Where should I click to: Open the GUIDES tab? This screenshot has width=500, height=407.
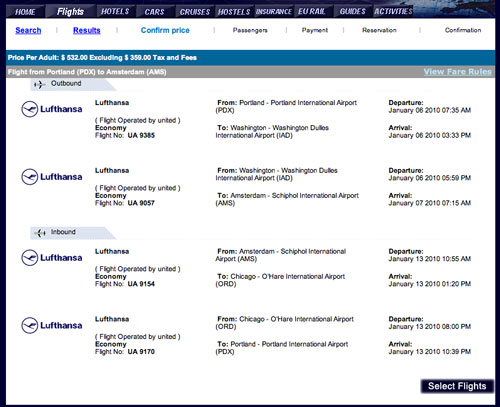click(x=353, y=12)
